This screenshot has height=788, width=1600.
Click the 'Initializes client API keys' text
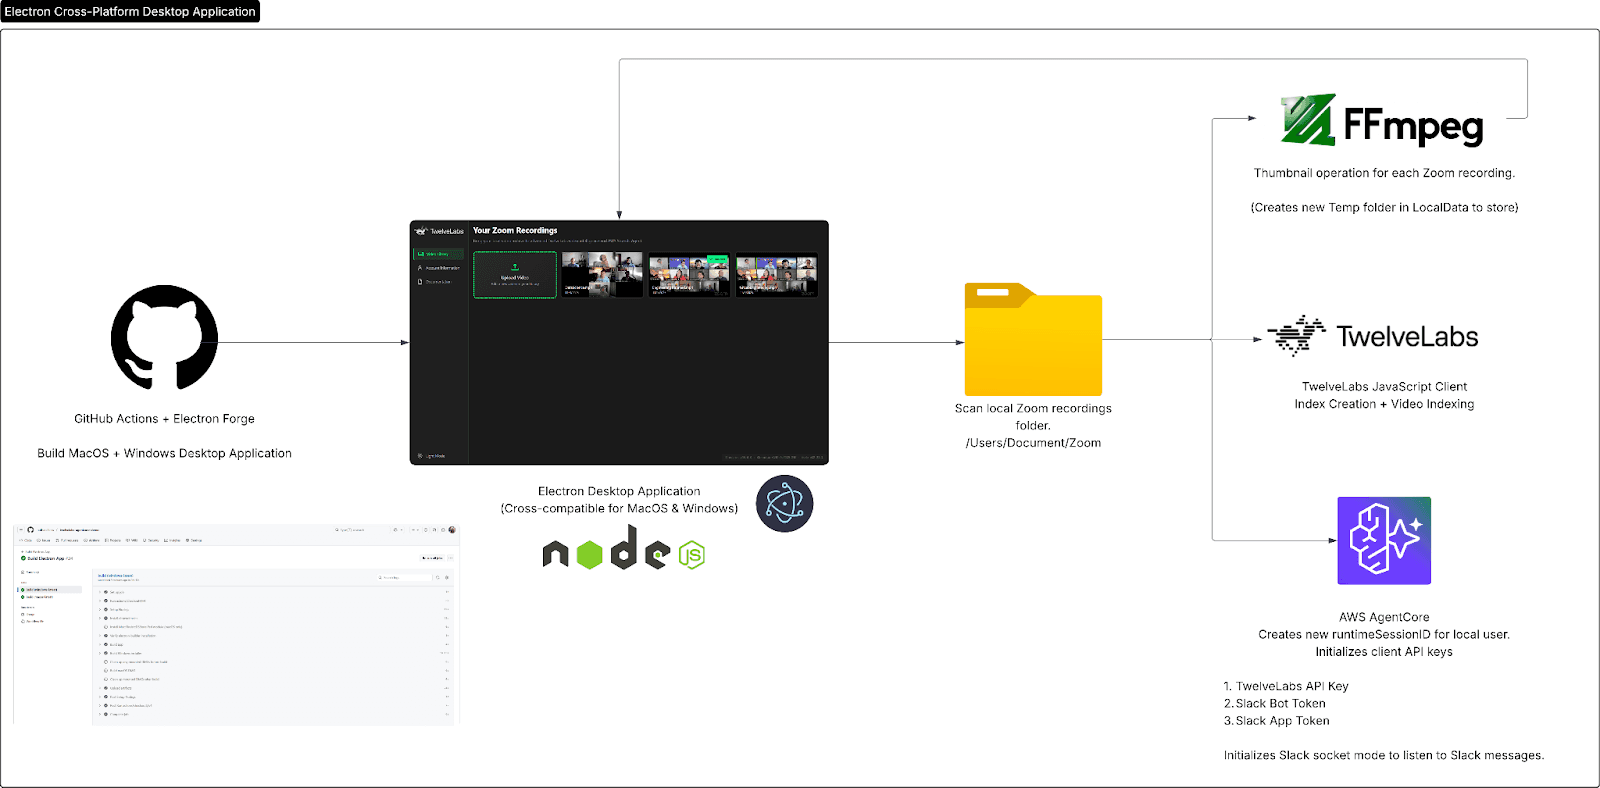coord(1384,651)
